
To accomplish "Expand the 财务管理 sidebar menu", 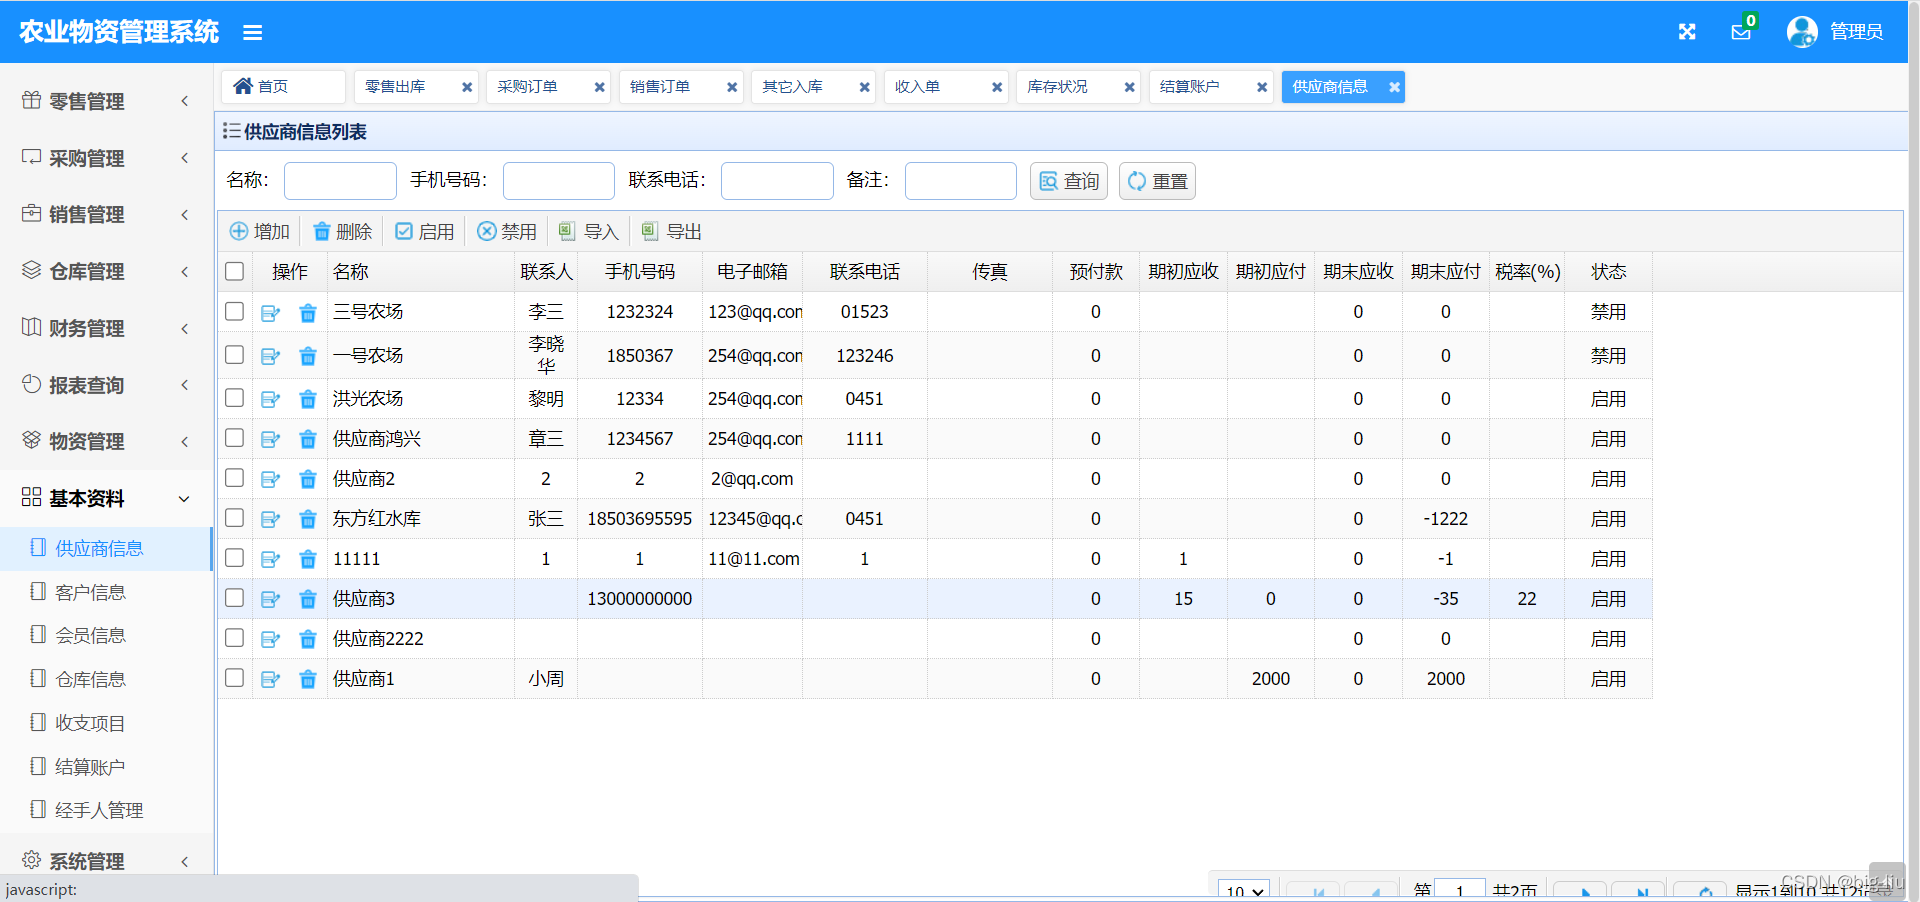I will click(x=106, y=328).
